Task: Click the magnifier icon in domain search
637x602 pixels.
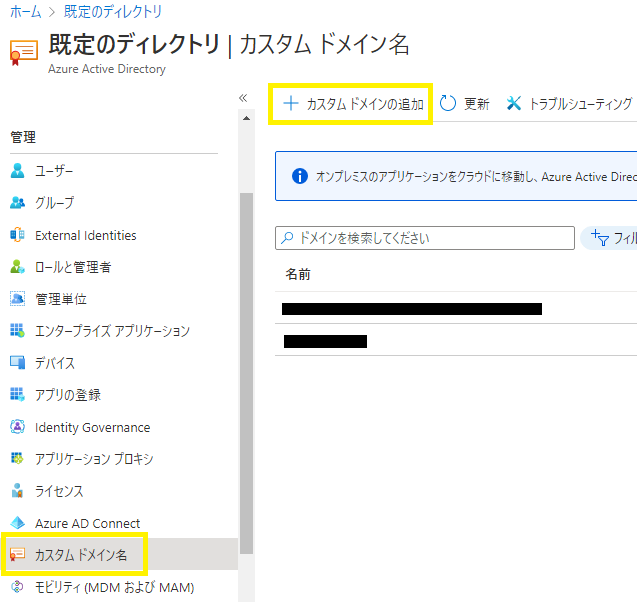Action: click(x=287, y=237)
